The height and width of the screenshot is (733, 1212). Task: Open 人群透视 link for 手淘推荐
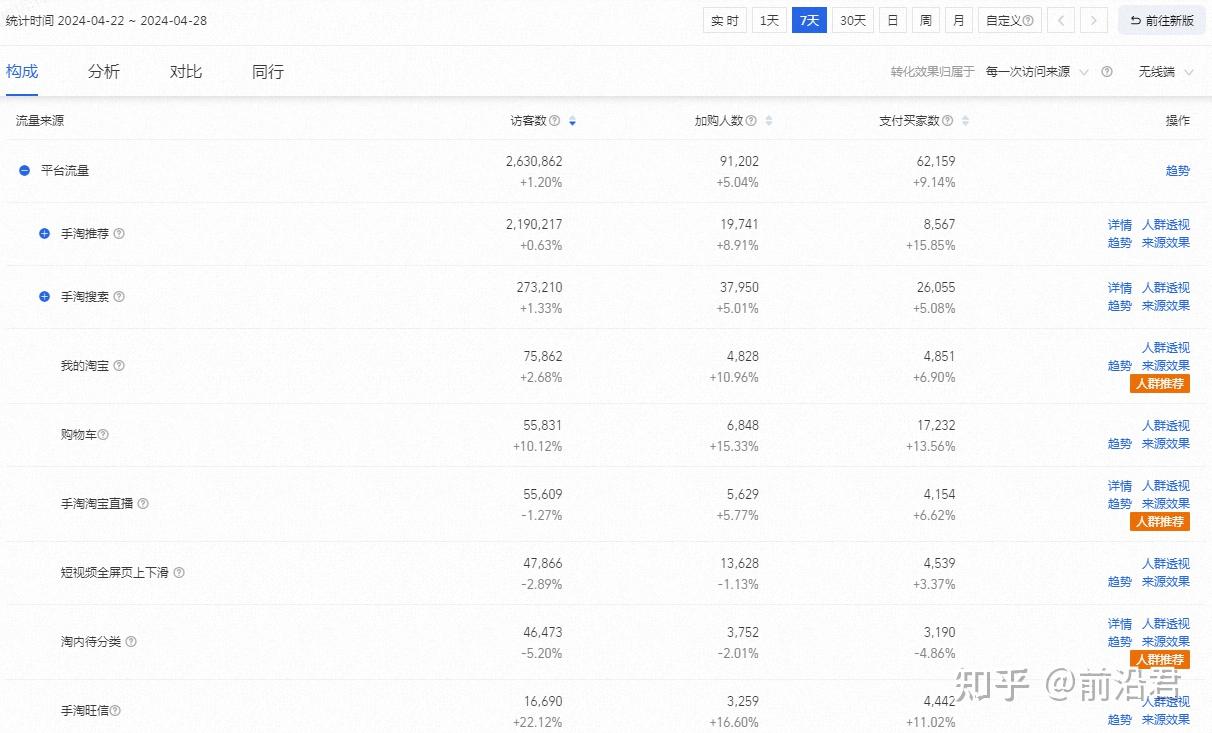click(x=1166, y=225)
